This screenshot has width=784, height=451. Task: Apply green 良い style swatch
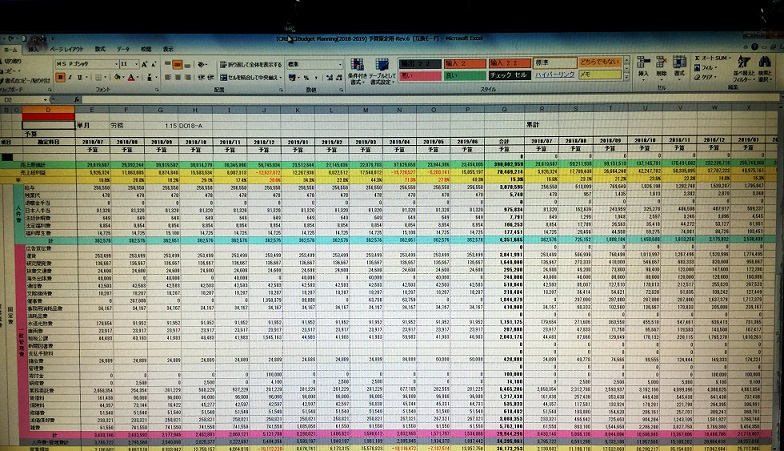point(464,76)
